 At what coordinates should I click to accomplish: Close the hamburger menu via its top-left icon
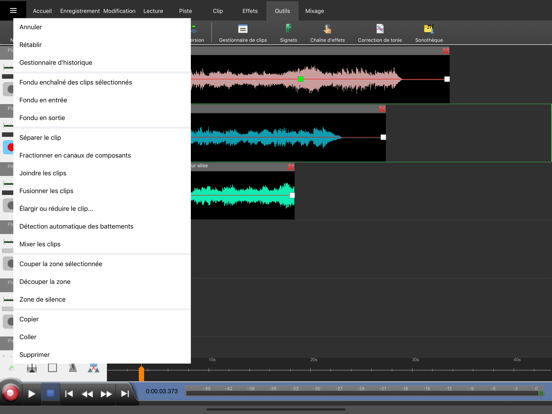13,10
